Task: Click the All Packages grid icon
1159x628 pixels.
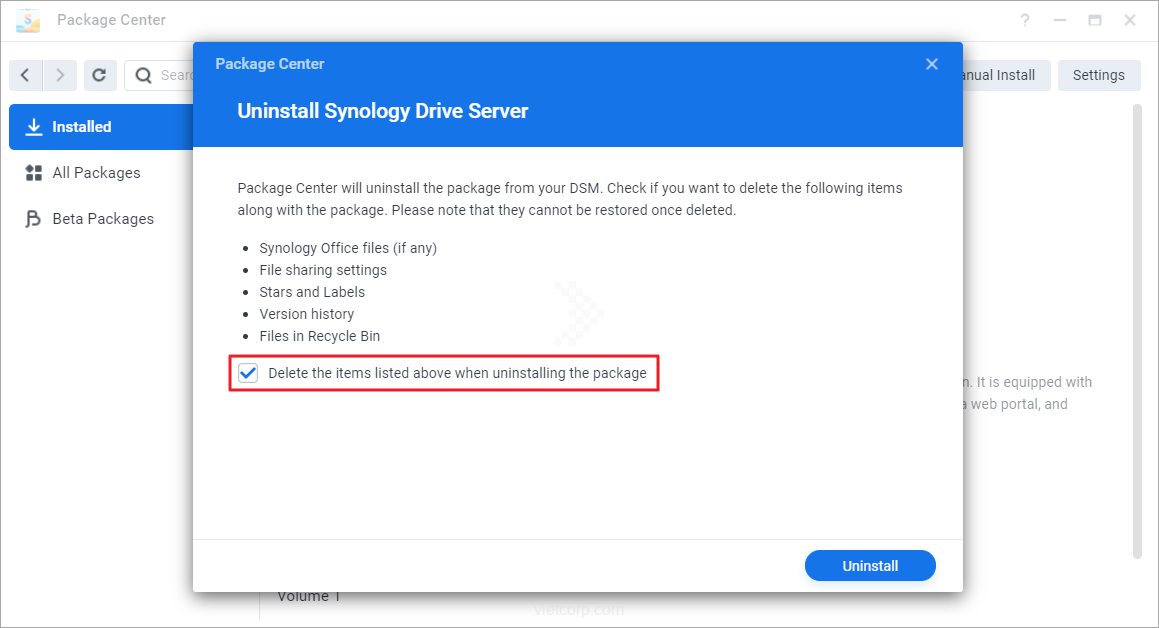Action: [x=34, y=173]
